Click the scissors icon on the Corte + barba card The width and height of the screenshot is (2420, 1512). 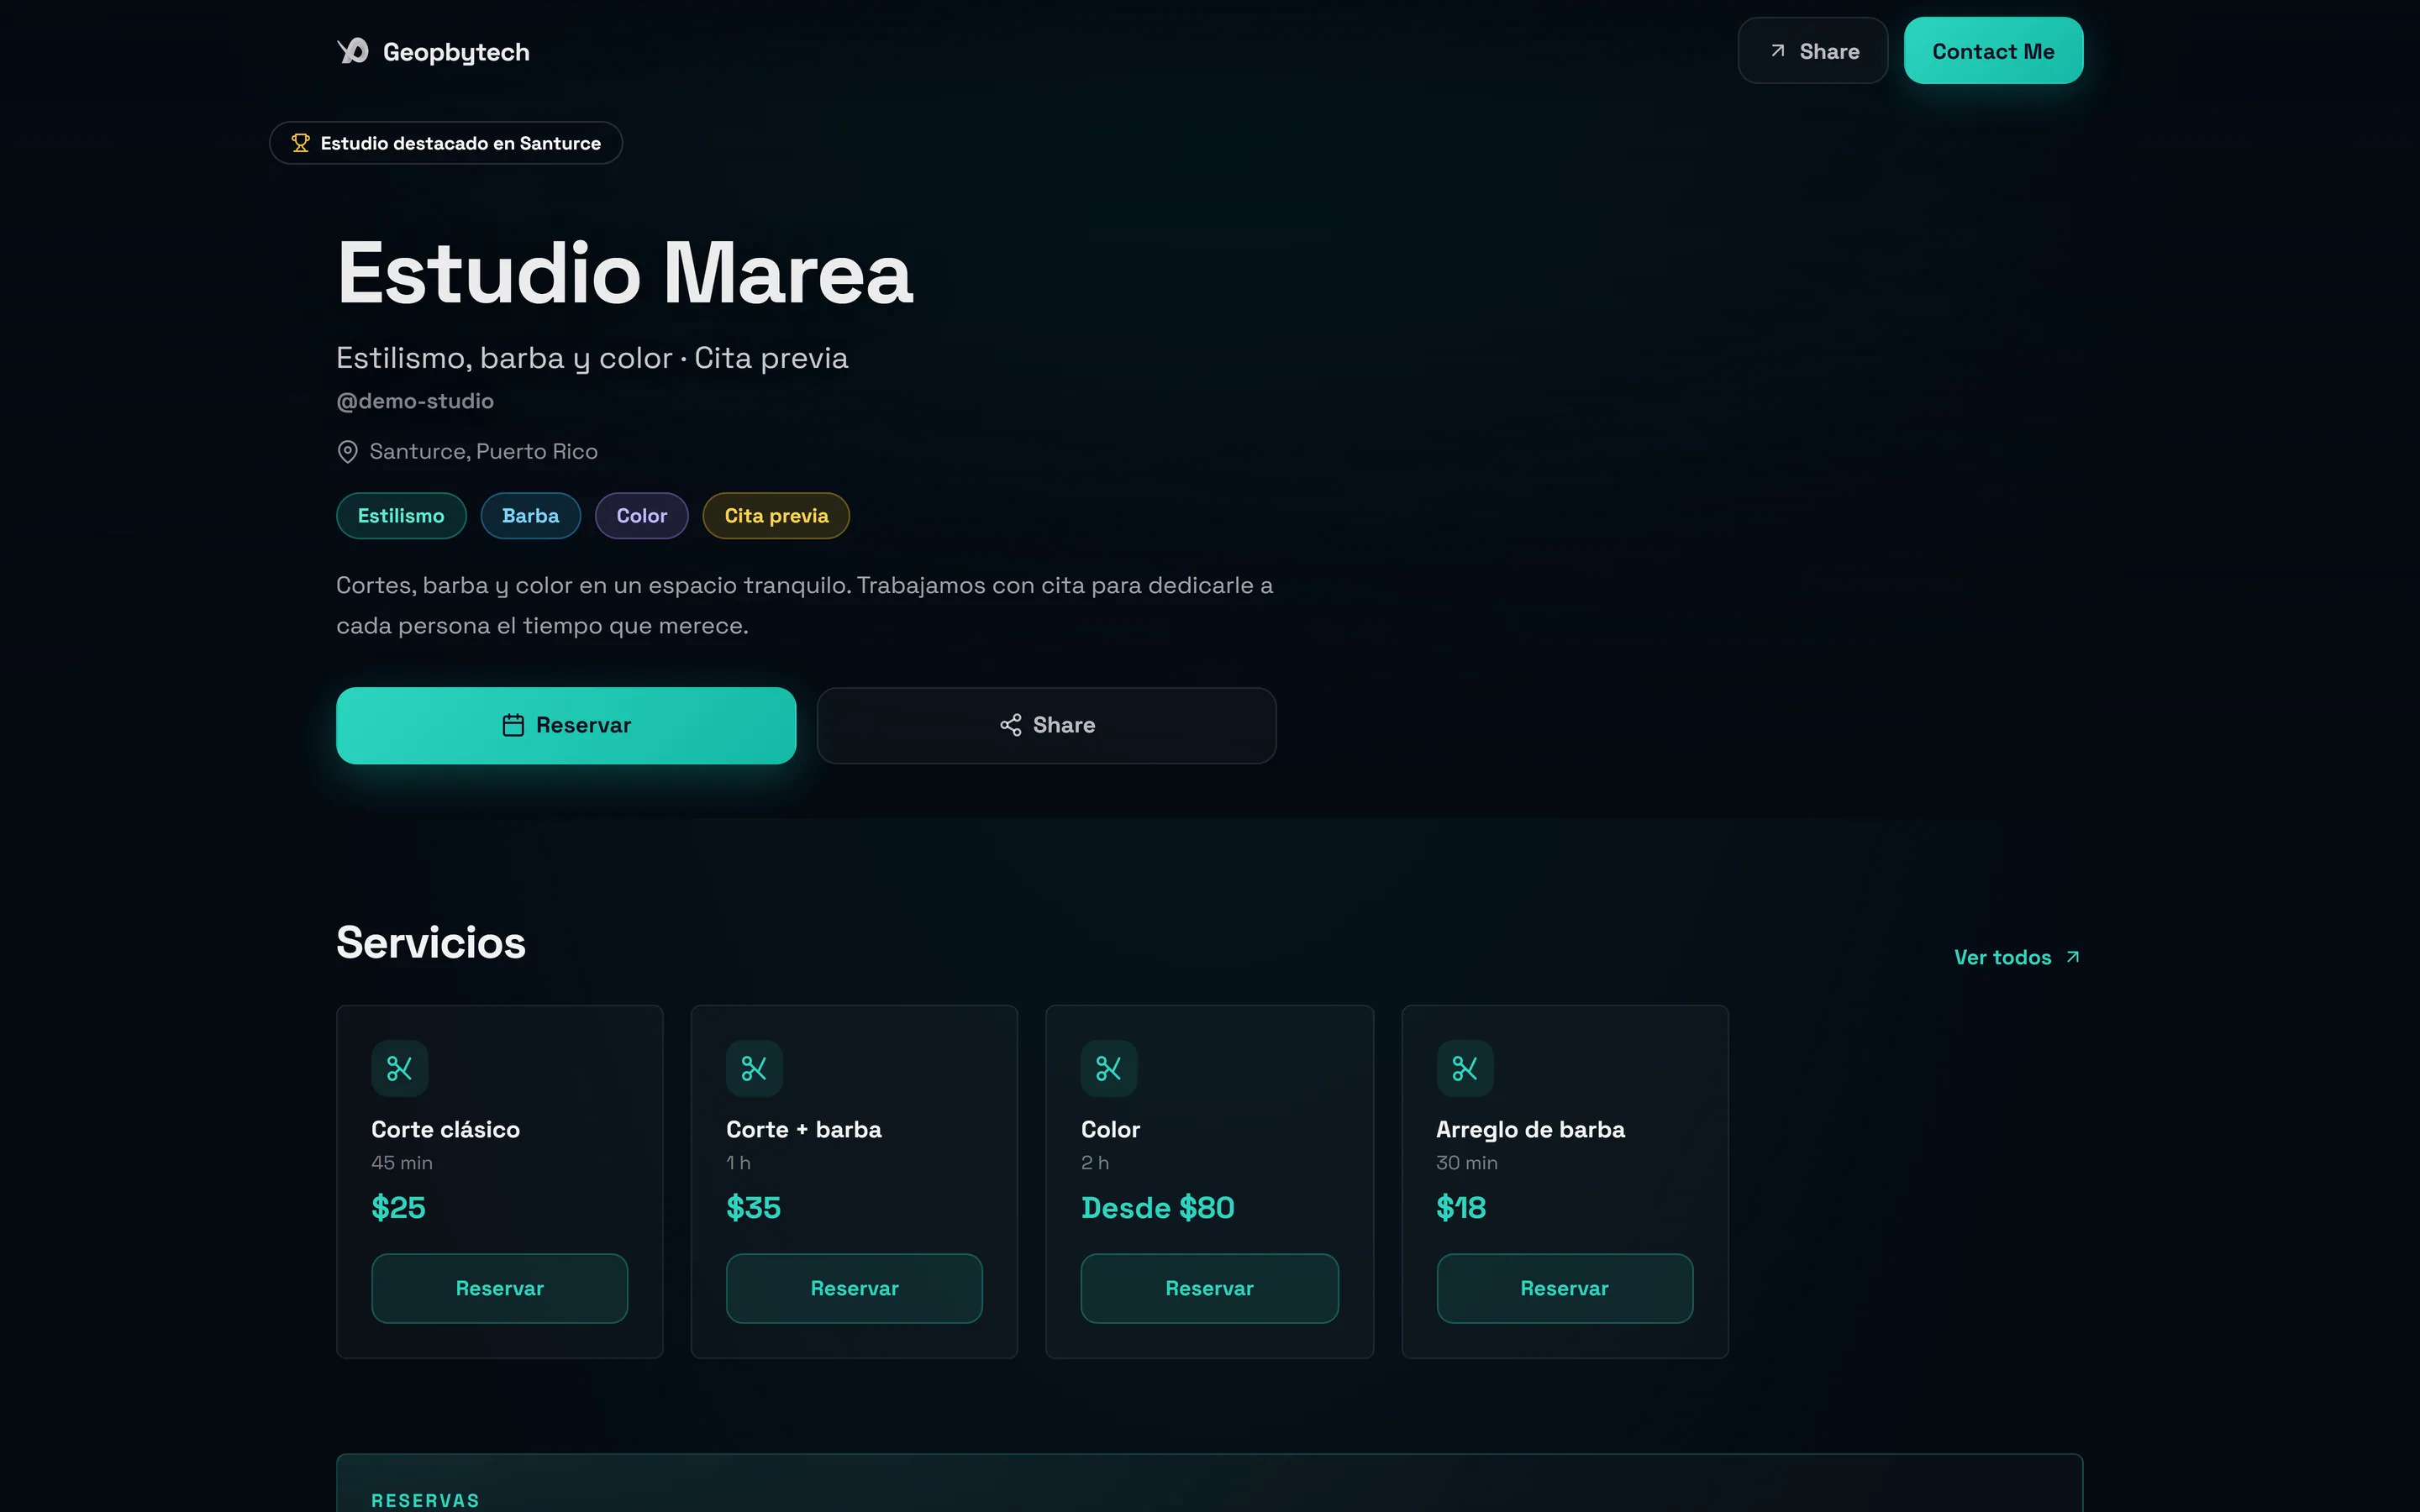click(754, 1068)
